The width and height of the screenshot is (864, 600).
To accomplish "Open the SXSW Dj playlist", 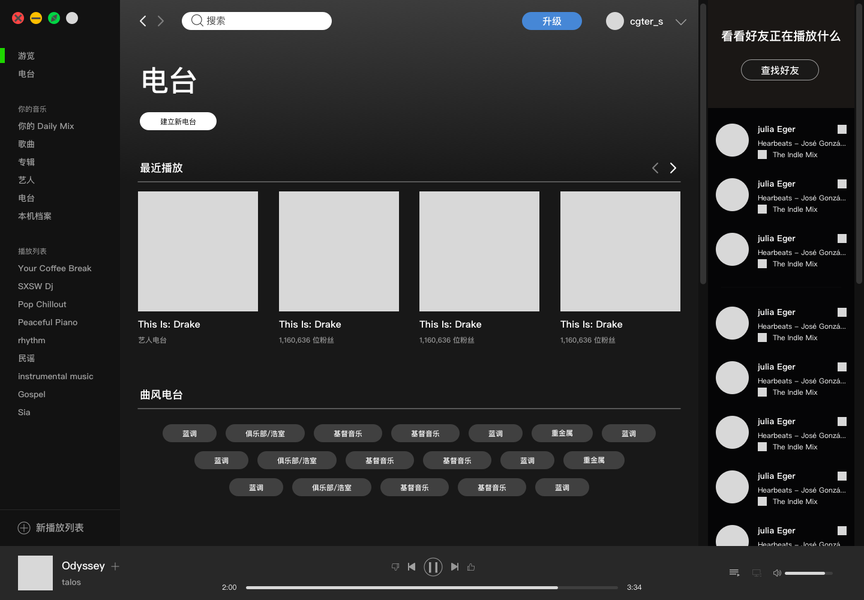I will tap(35, 287).
